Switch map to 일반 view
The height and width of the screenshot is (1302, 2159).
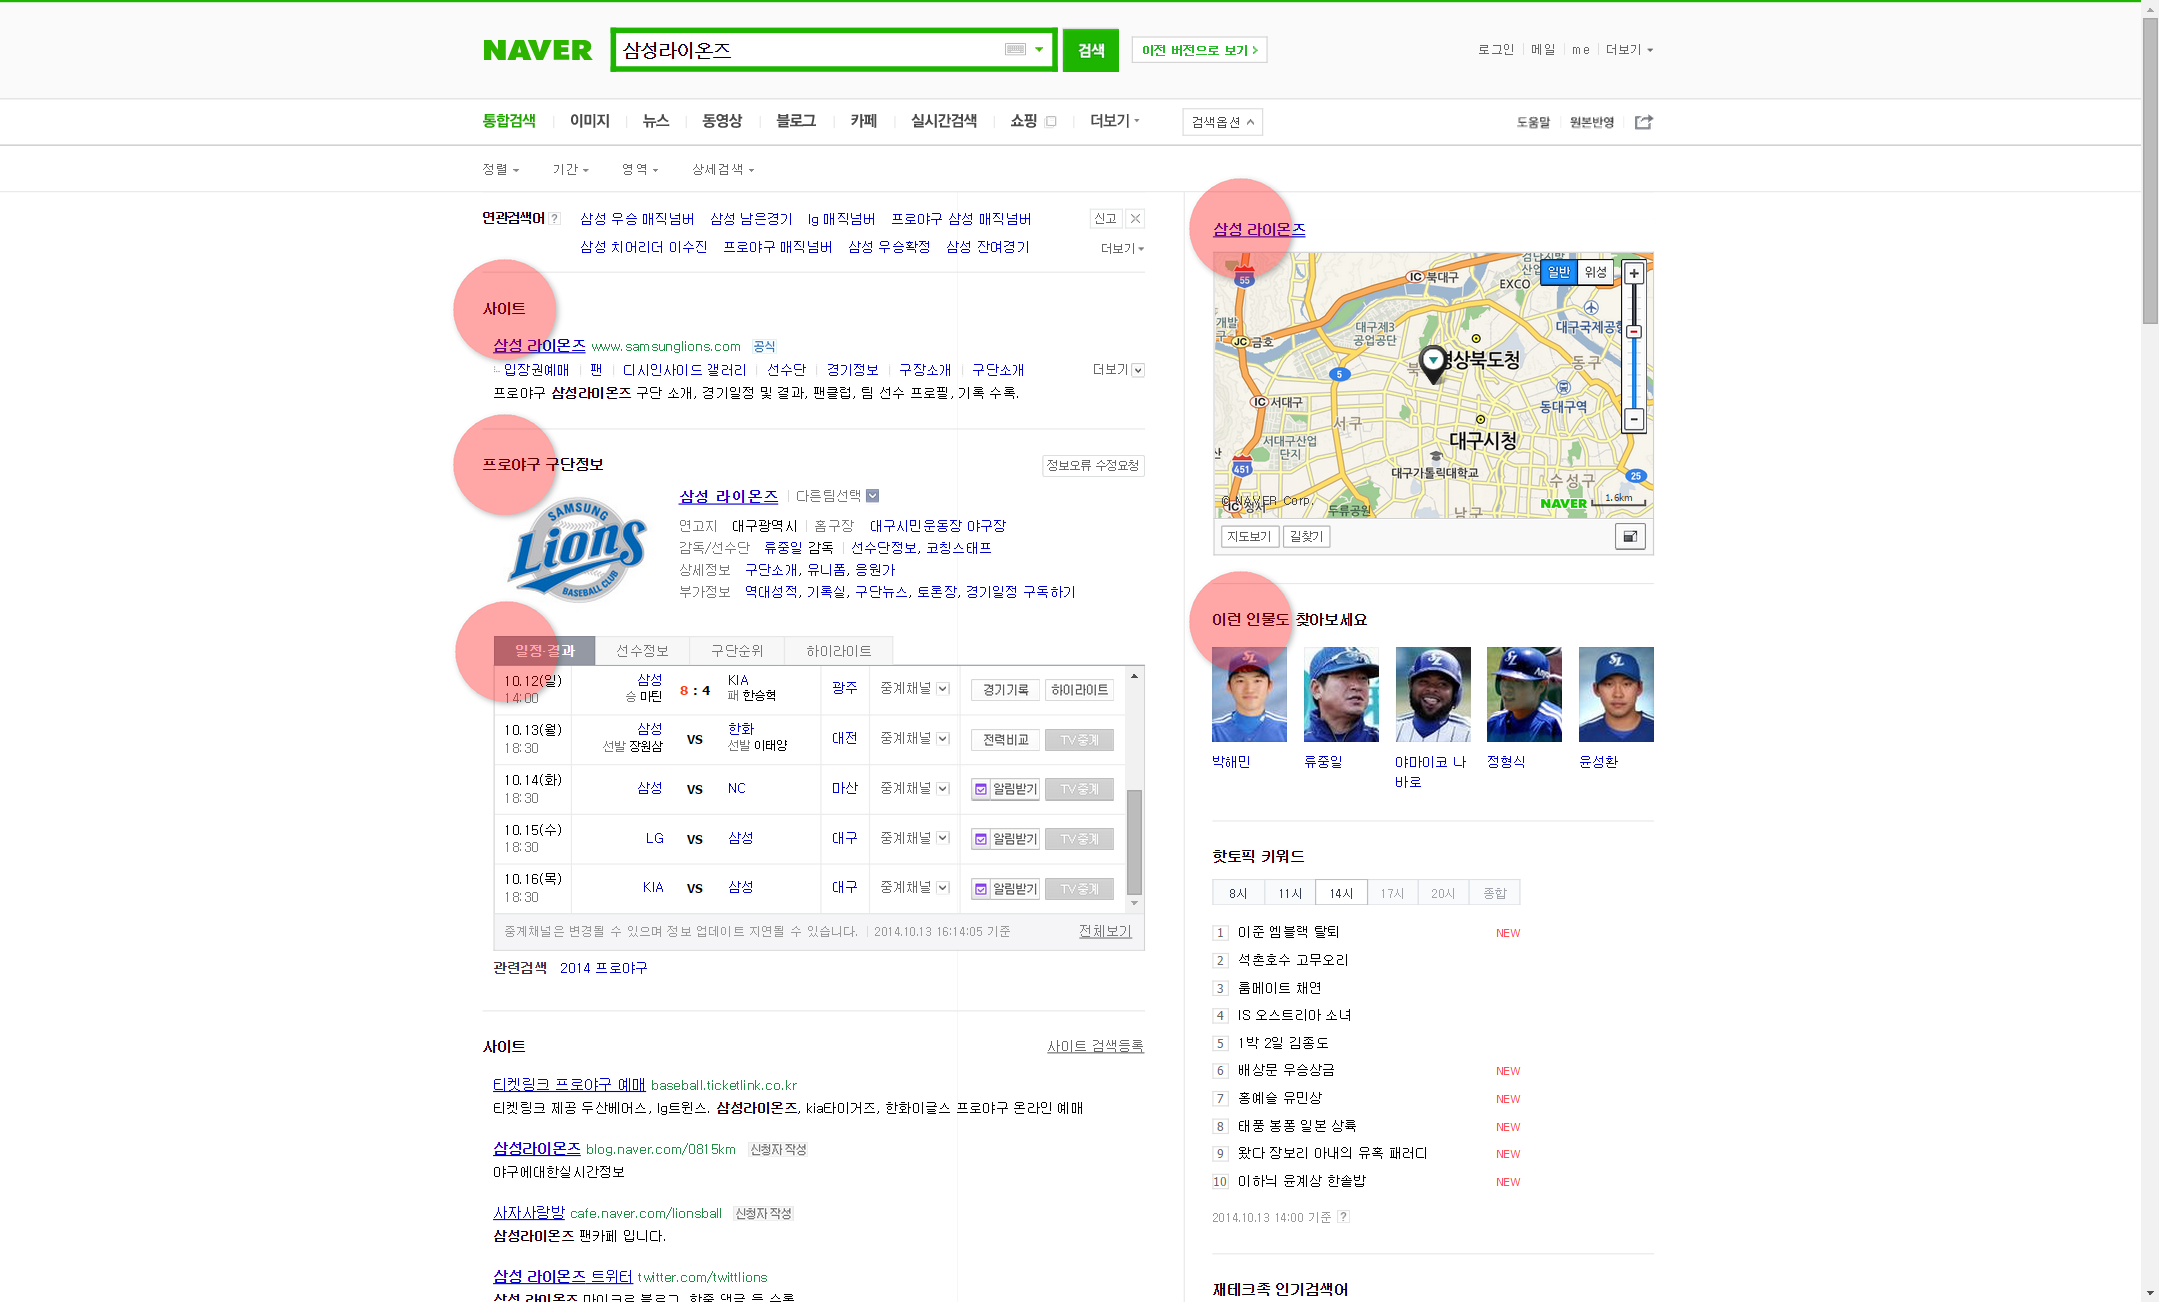pos(1559,272)
